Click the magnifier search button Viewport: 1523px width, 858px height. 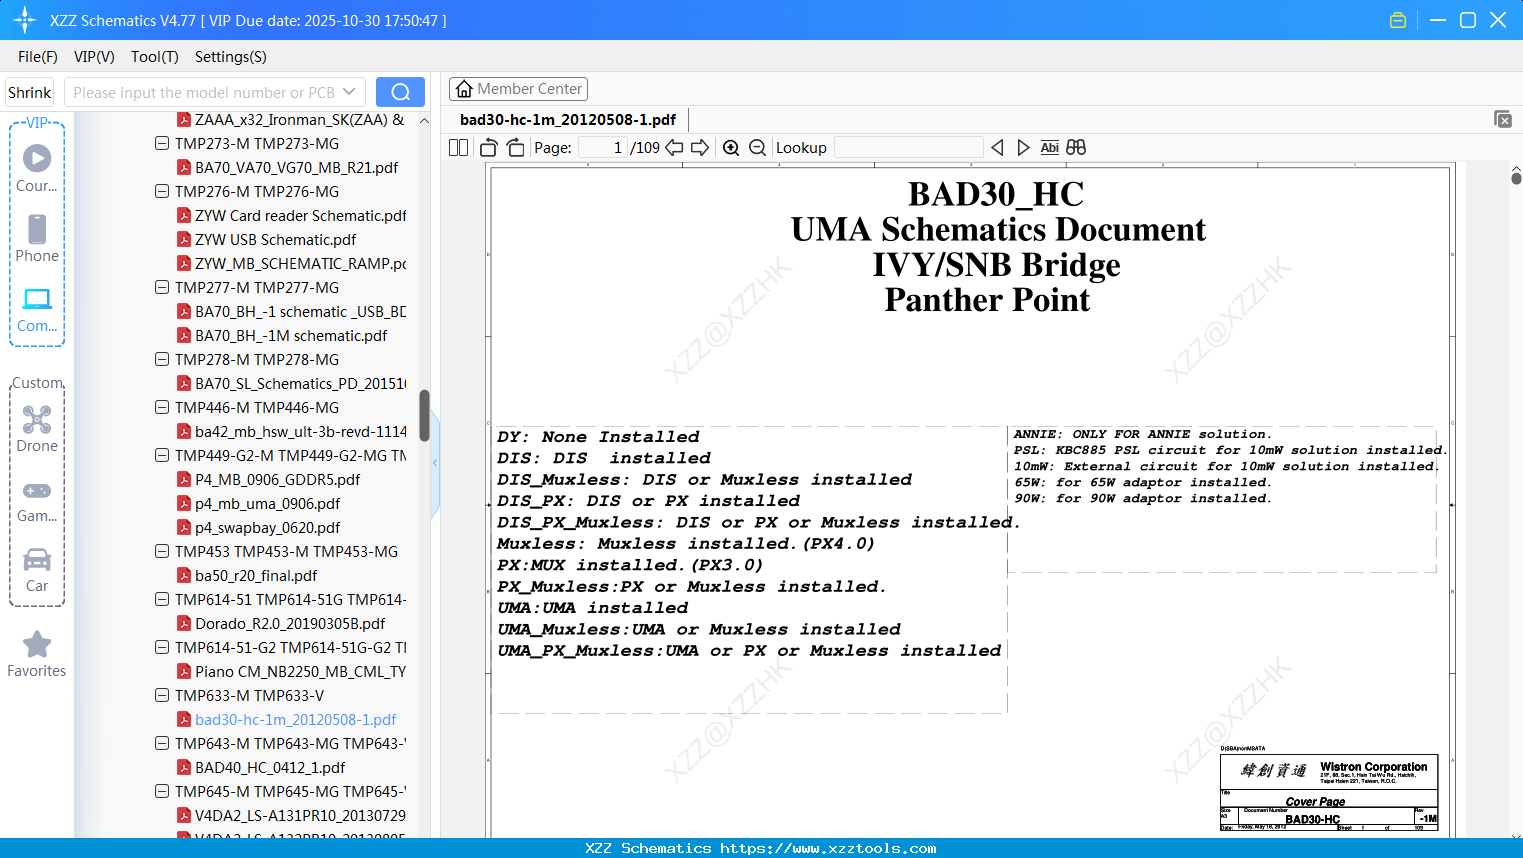(x=400, y=92)
